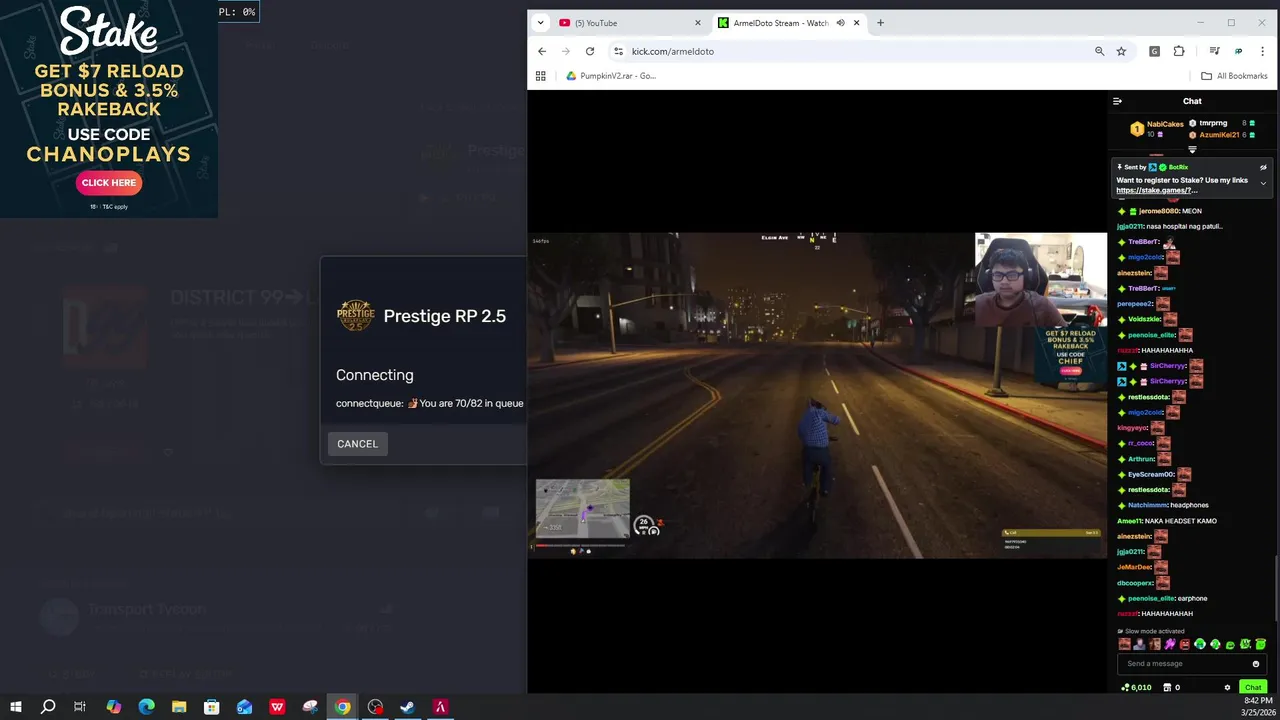Open the emote picker in message box

[x=1256, y=664]
